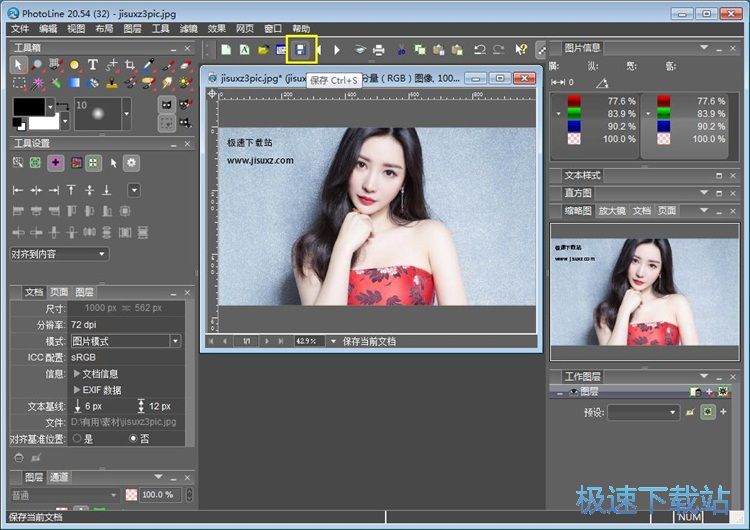Click the Save document toolbar icon

click(302, 48)
